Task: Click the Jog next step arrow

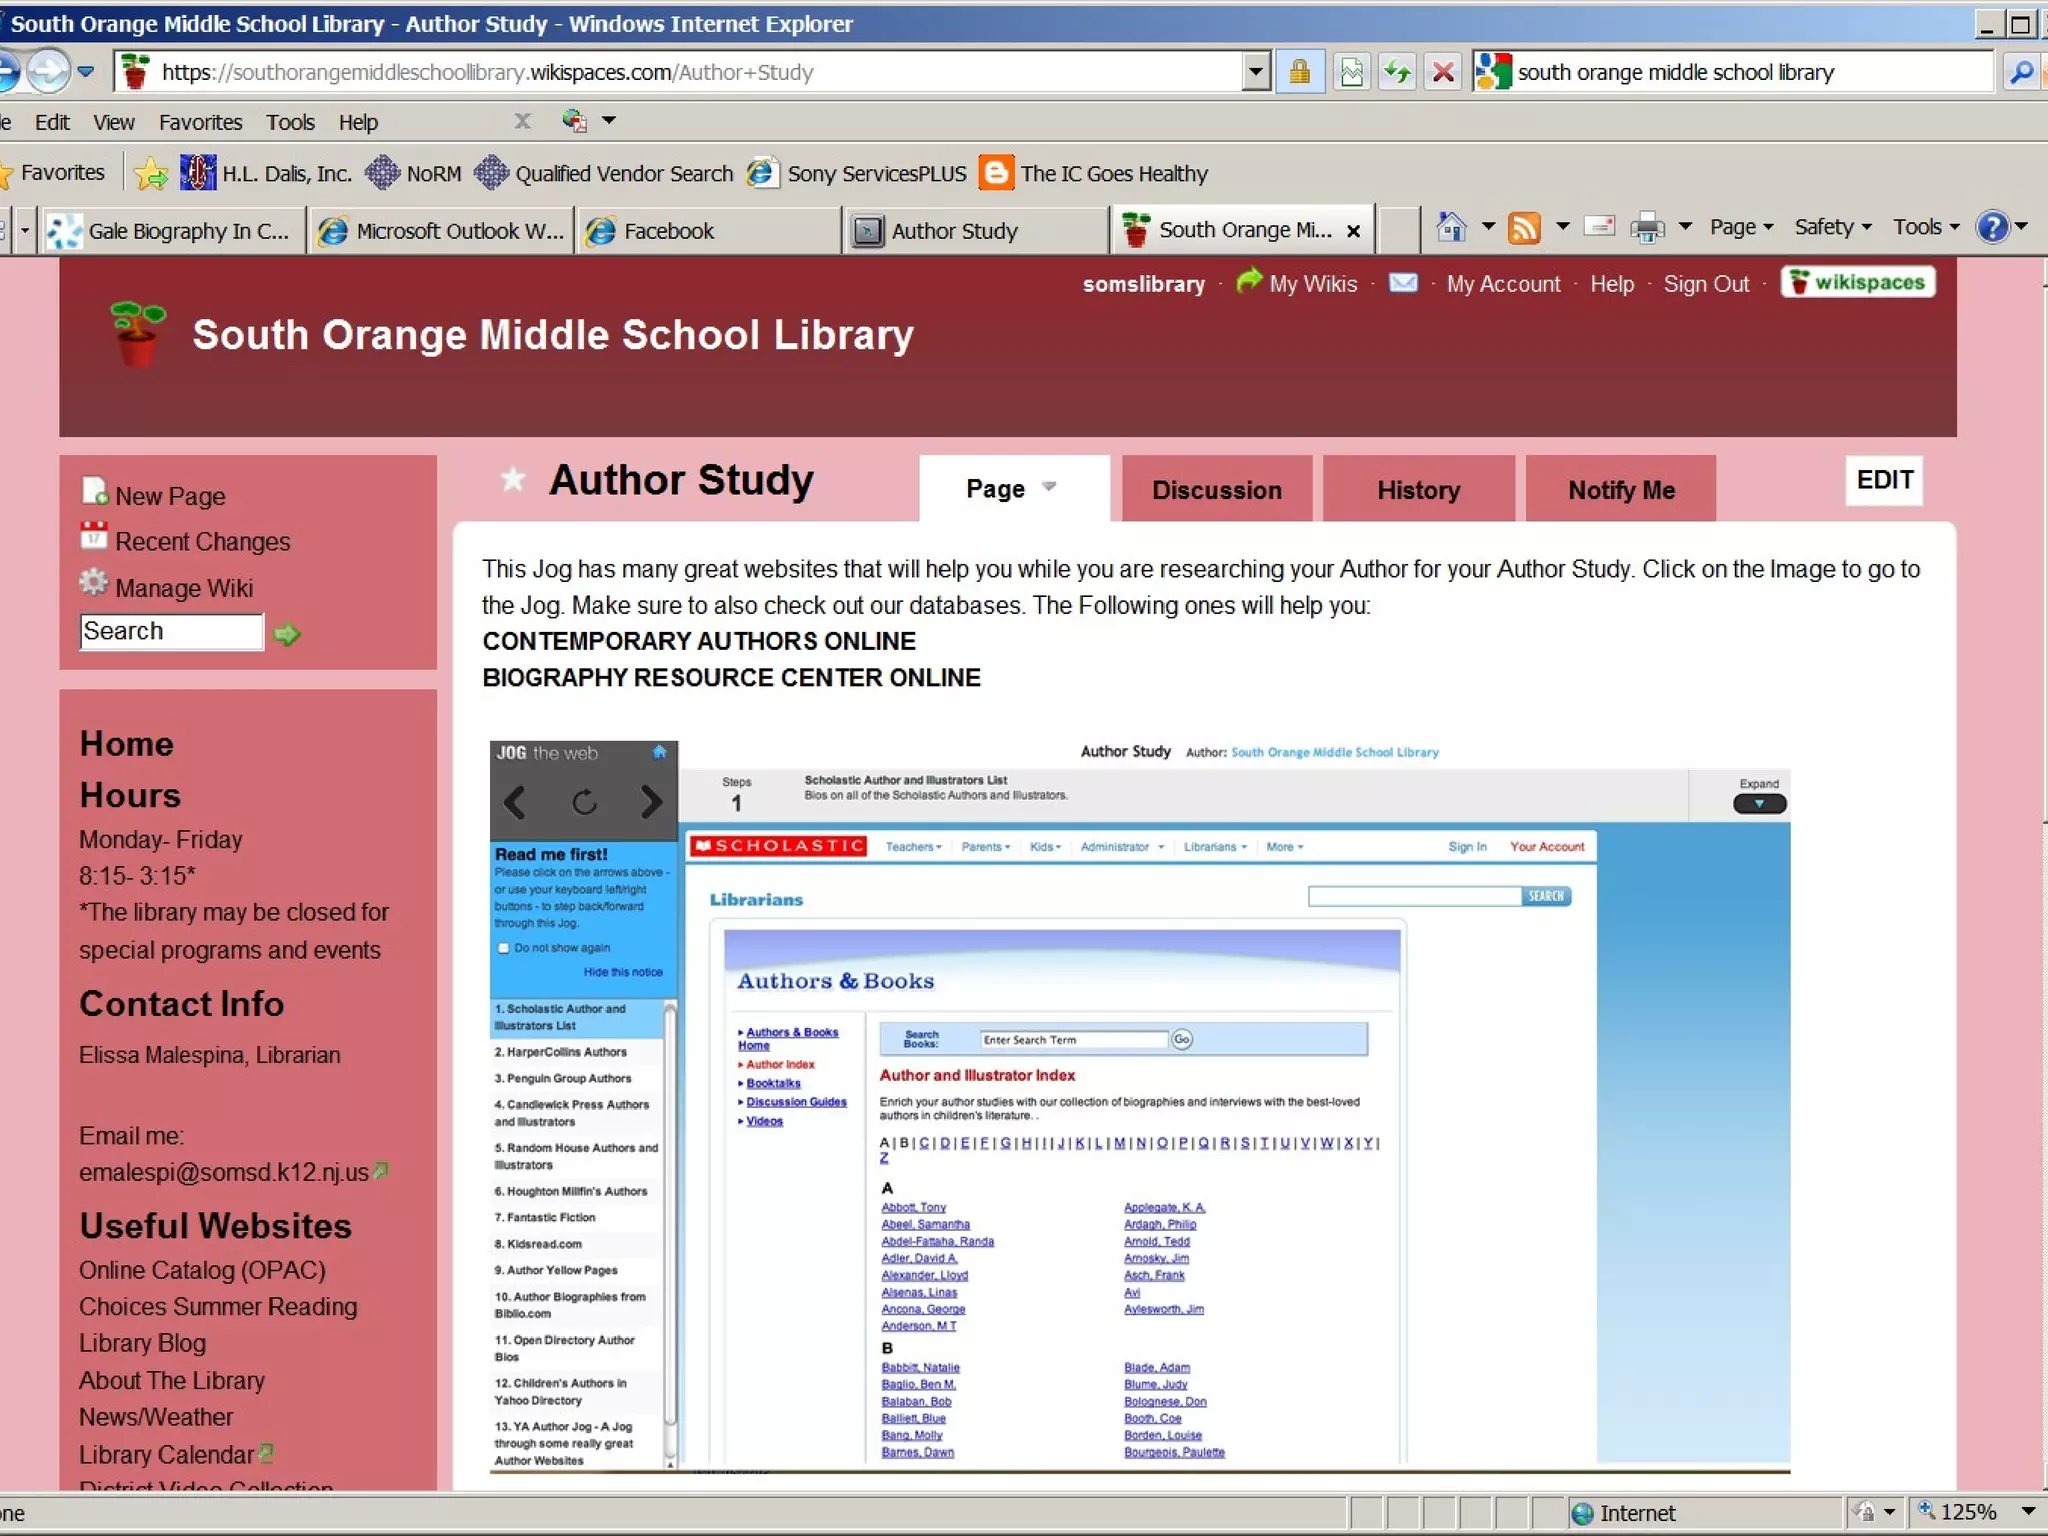Action: pos(651,802)
